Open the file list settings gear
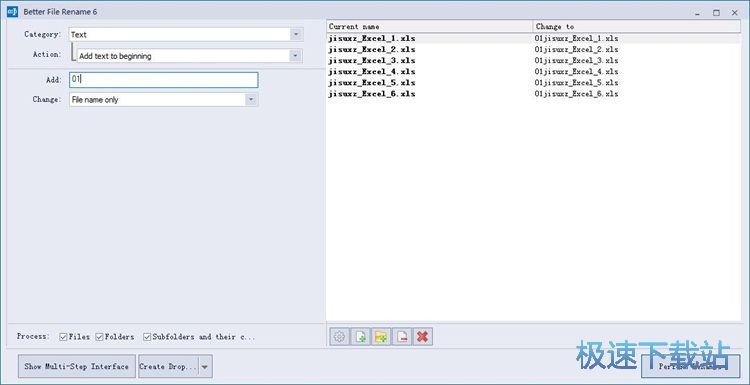The height and width of the screenshot is (385, 750). point(339,337)
